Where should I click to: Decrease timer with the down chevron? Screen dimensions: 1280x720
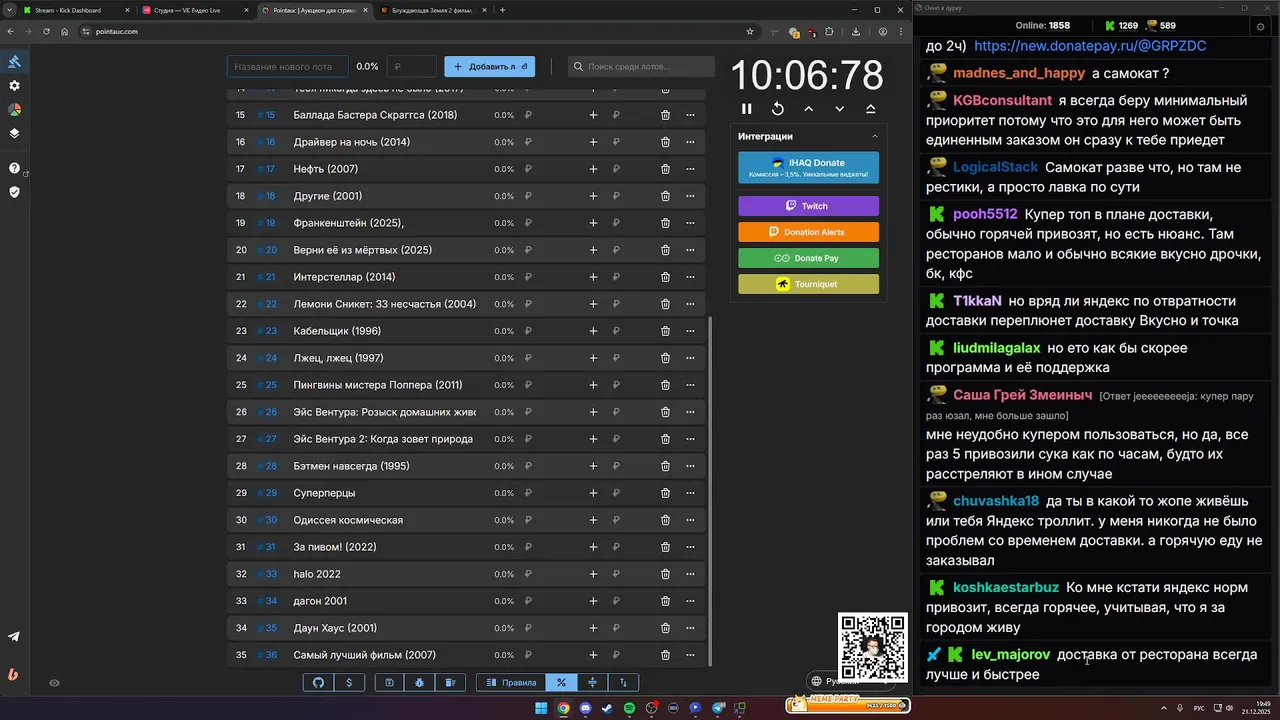839,108
